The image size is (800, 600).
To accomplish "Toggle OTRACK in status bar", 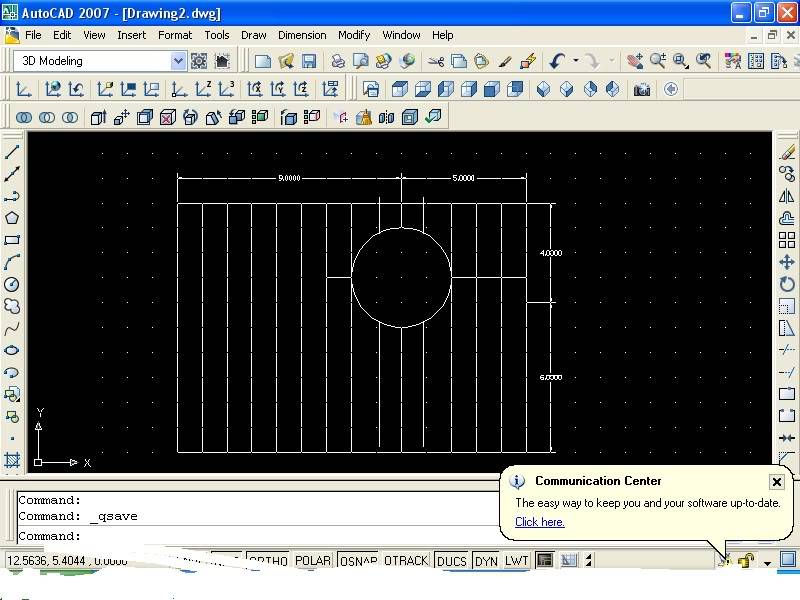I will click(x=406, y=561).
